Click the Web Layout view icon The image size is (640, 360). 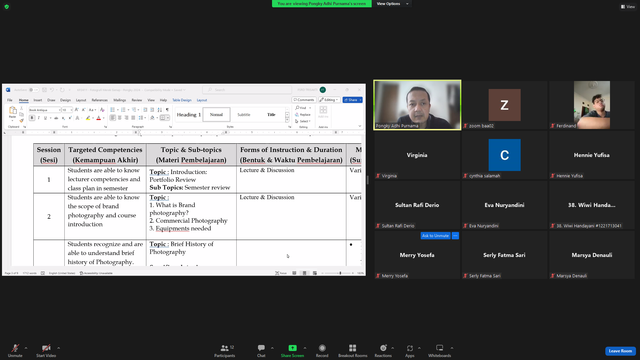tap(315, 273)
